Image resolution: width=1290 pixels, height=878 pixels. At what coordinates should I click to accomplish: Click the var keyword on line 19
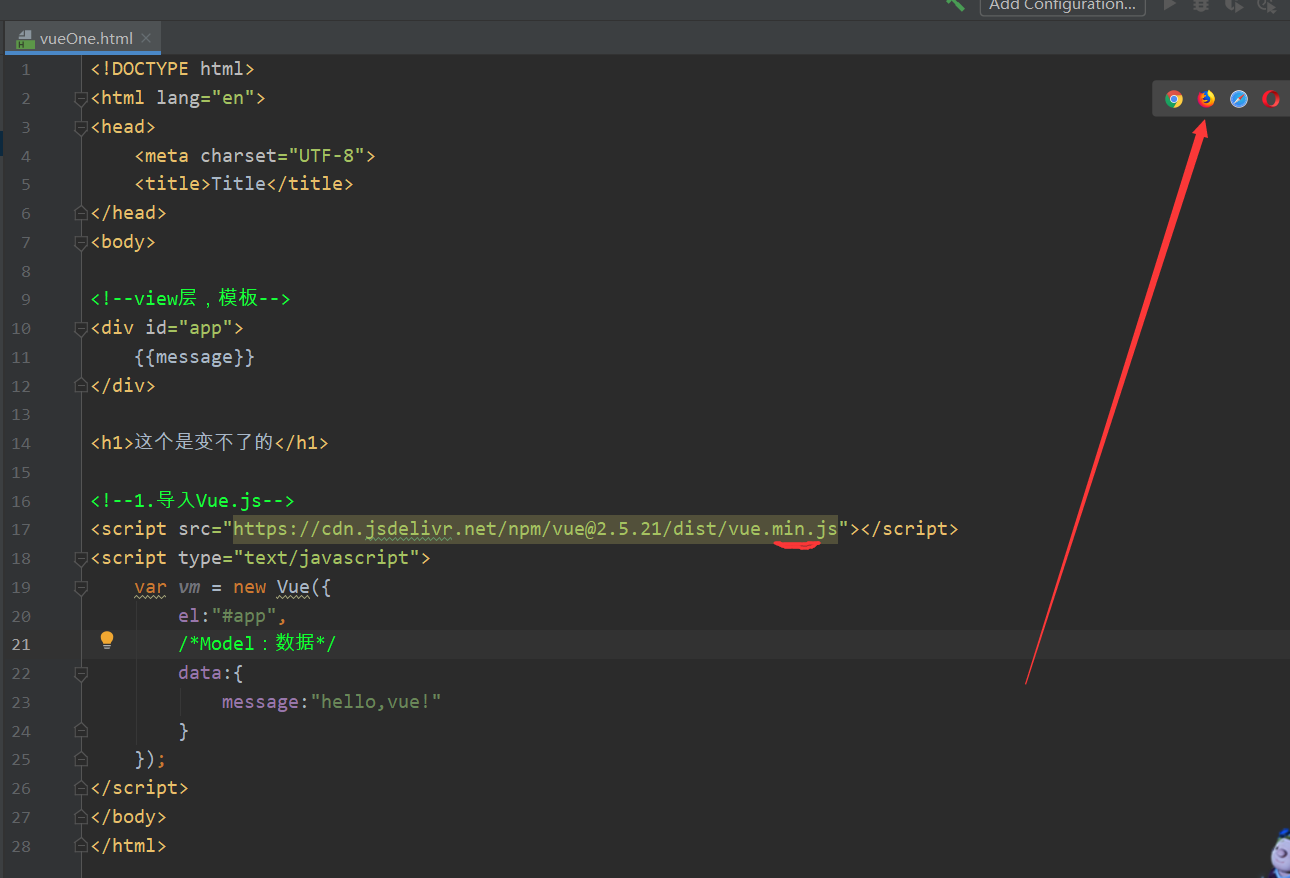coord(151,587)
